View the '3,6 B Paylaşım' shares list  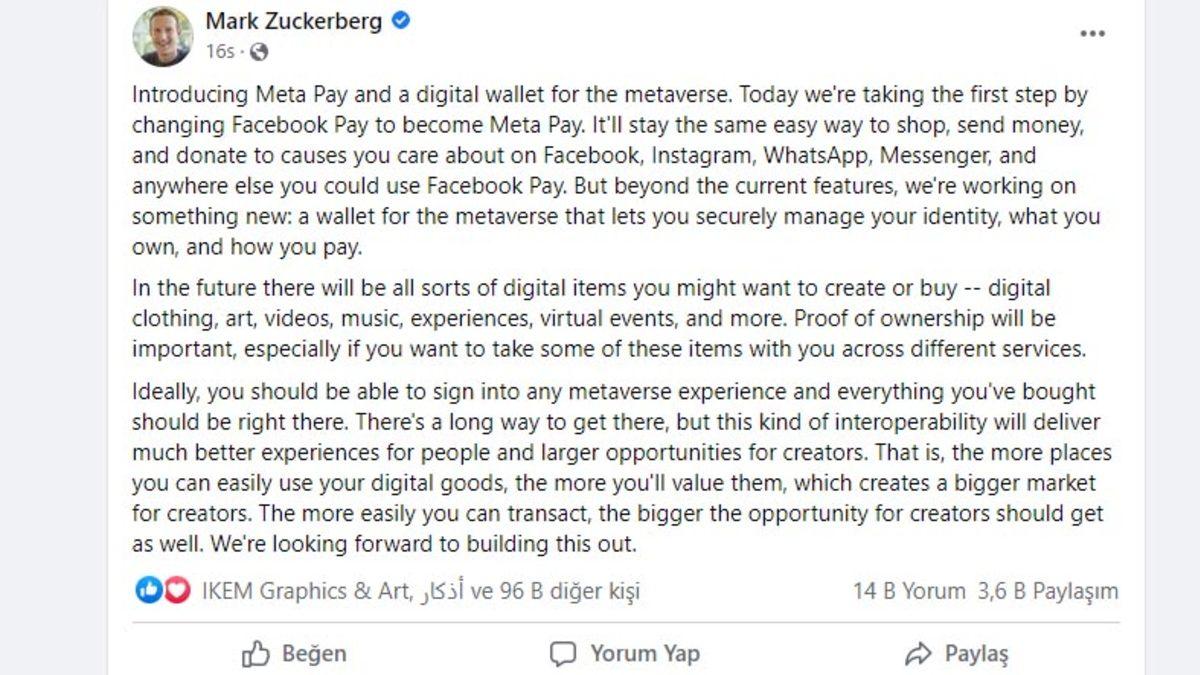(1048, 591)
